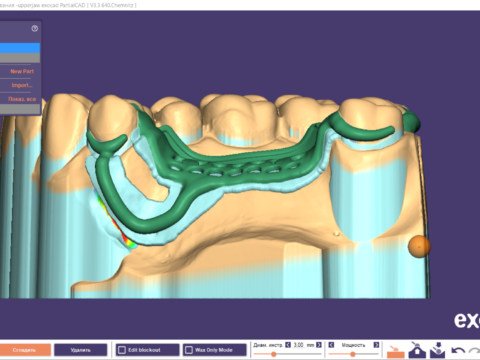The image size is (480, 360).
Task: Increase Мощность with right arrow
Action: [x=376, y=345]
